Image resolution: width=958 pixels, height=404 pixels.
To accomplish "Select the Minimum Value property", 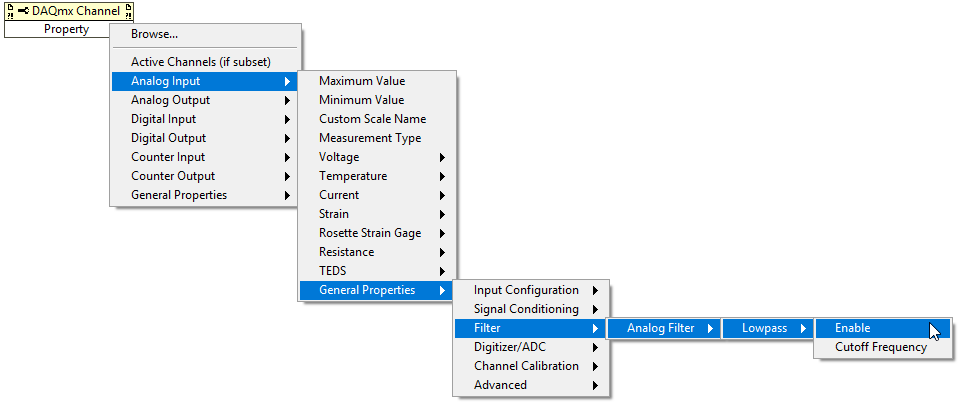I will 361,100.
